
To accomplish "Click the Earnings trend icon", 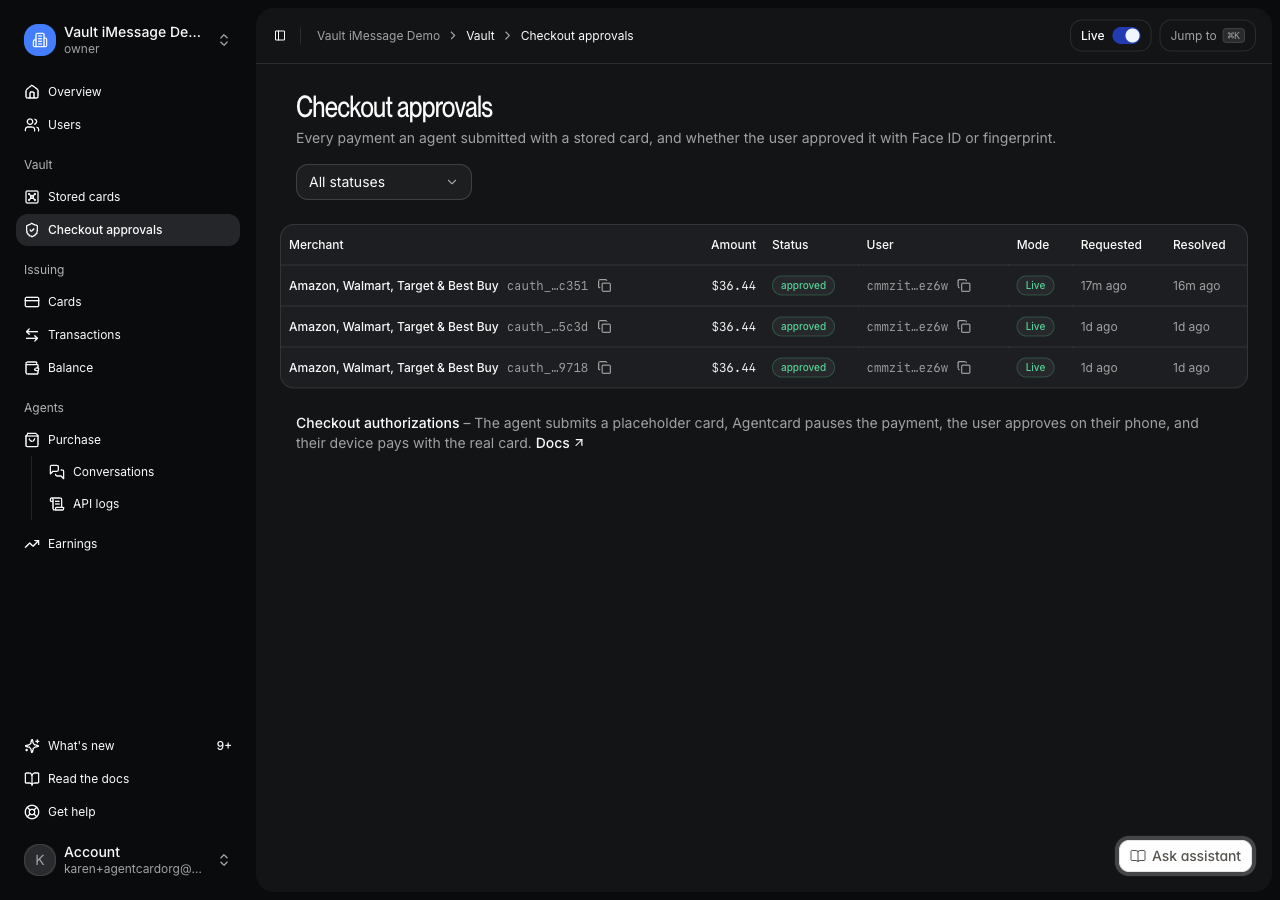I will (32, 544).
